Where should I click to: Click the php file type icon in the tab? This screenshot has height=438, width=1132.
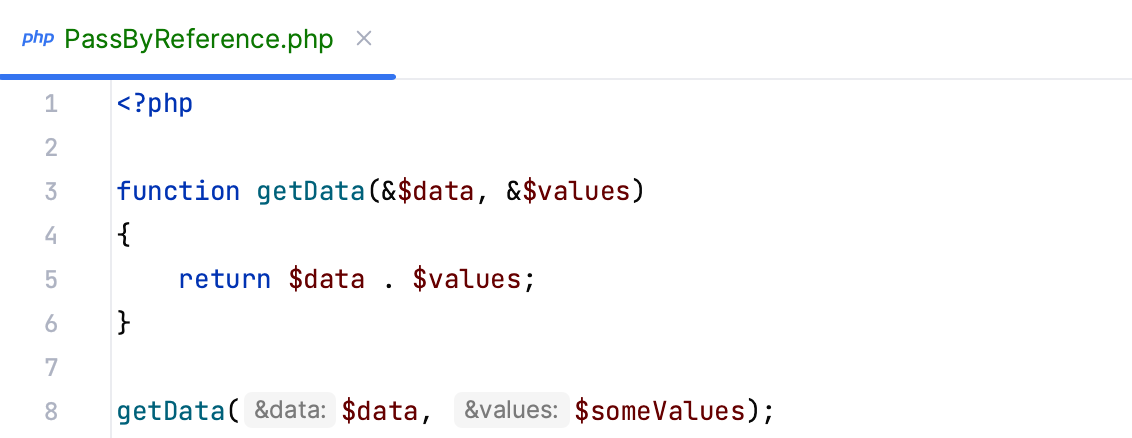[x=37, y=39]
